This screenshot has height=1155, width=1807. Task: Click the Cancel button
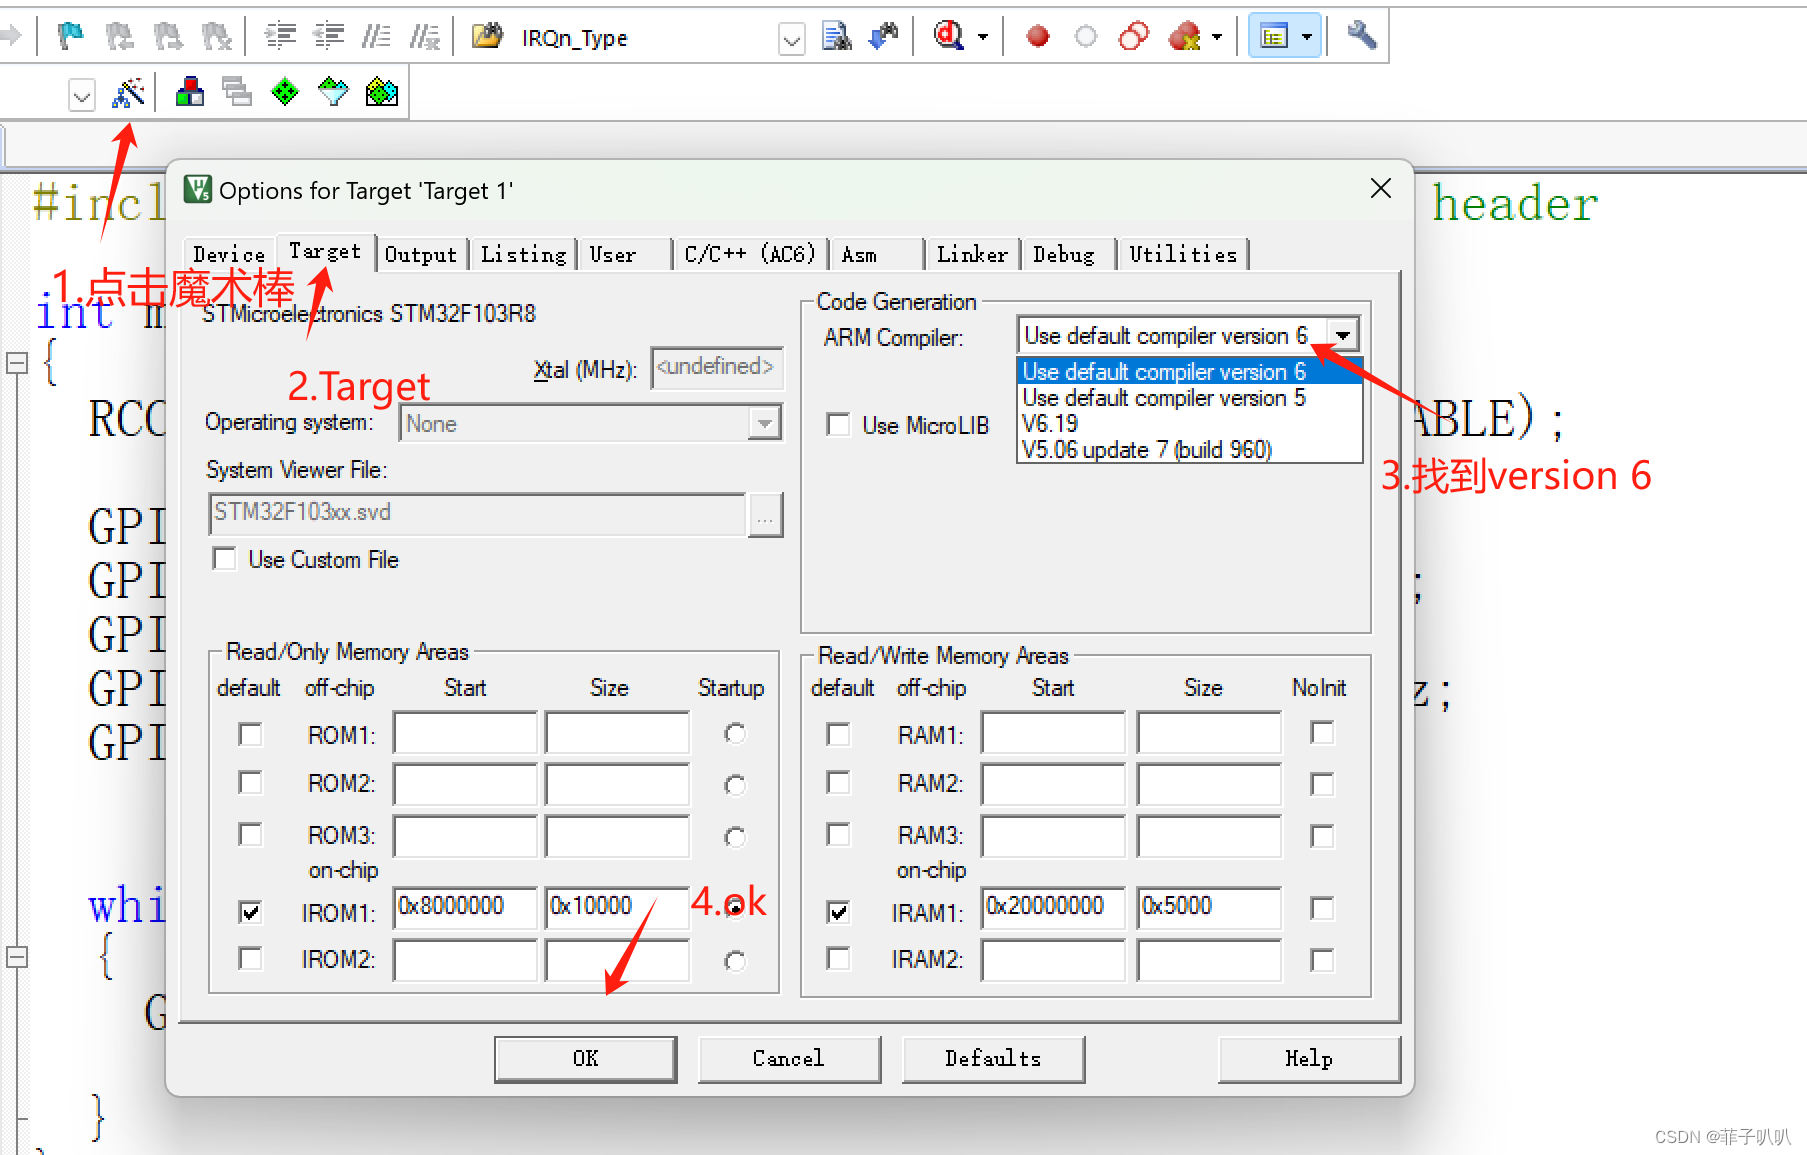tap(789, 1058)
